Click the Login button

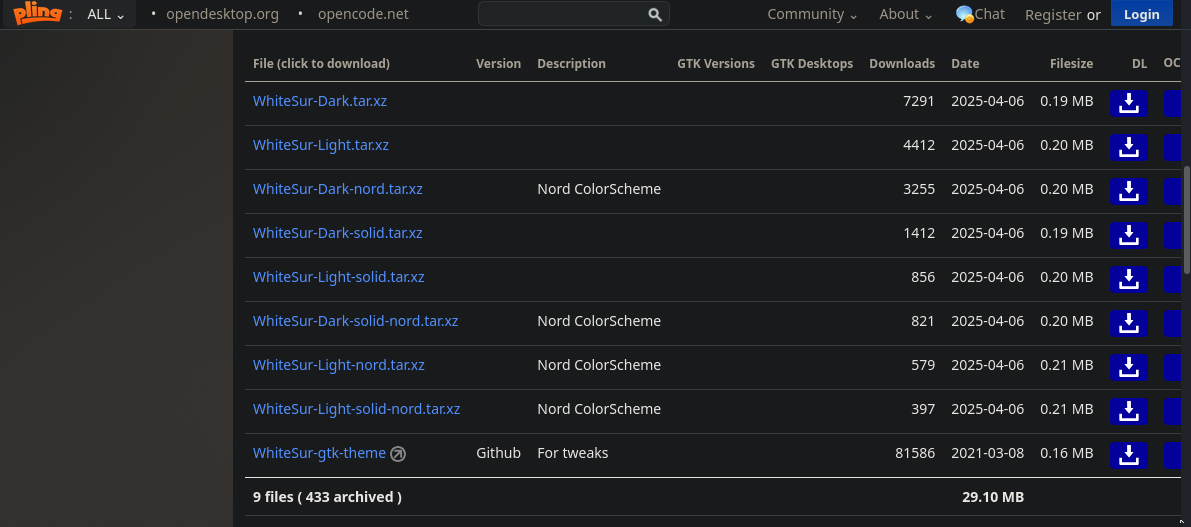(x=1142, y=14)
